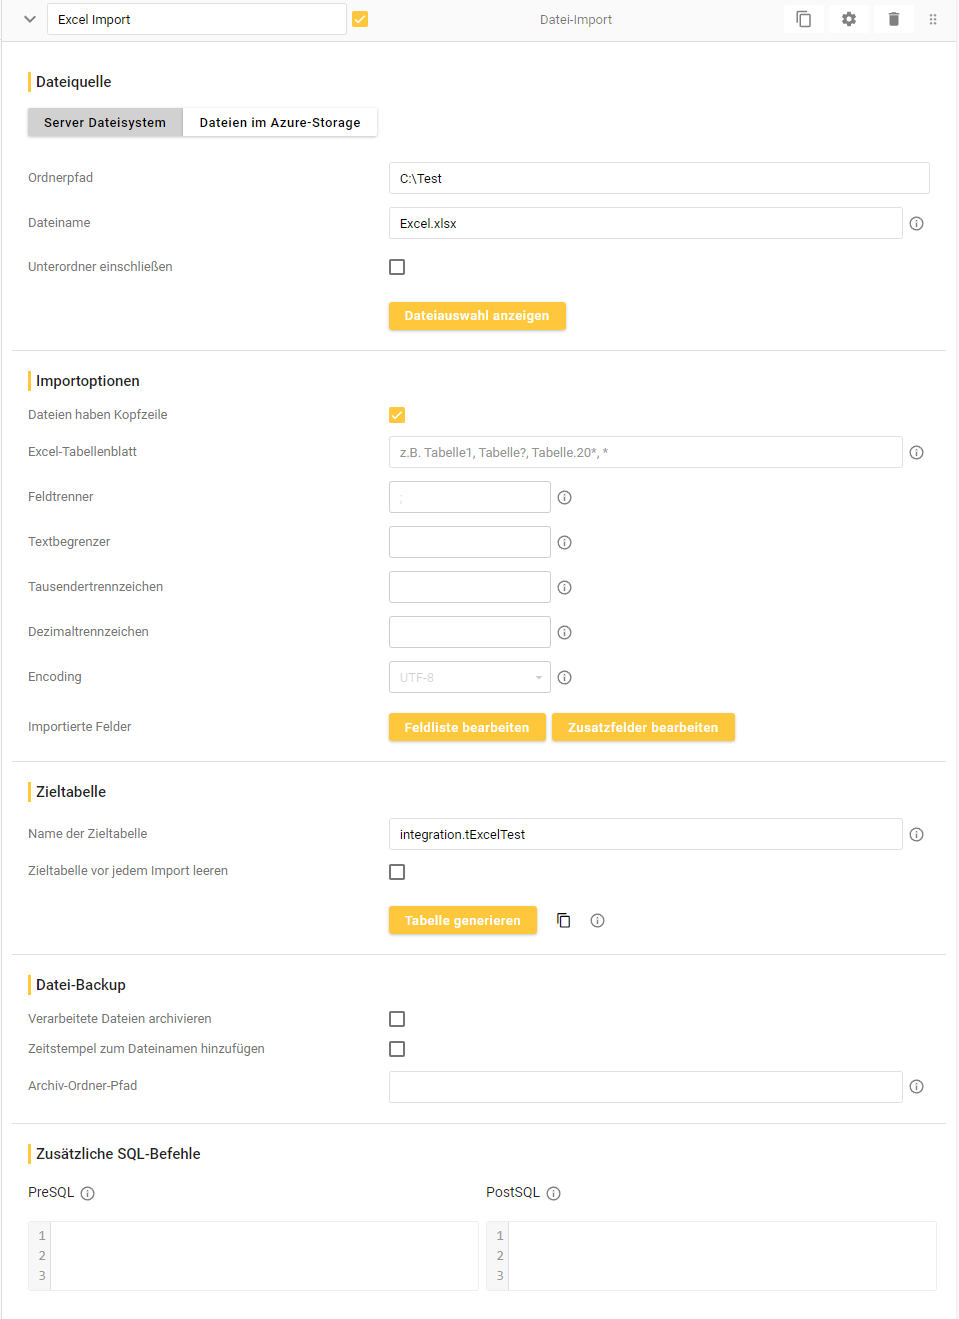Viewport: 959px width, 1319px height.
Task: Click info icon next to Dateiname field
Action: coord(916,224)
